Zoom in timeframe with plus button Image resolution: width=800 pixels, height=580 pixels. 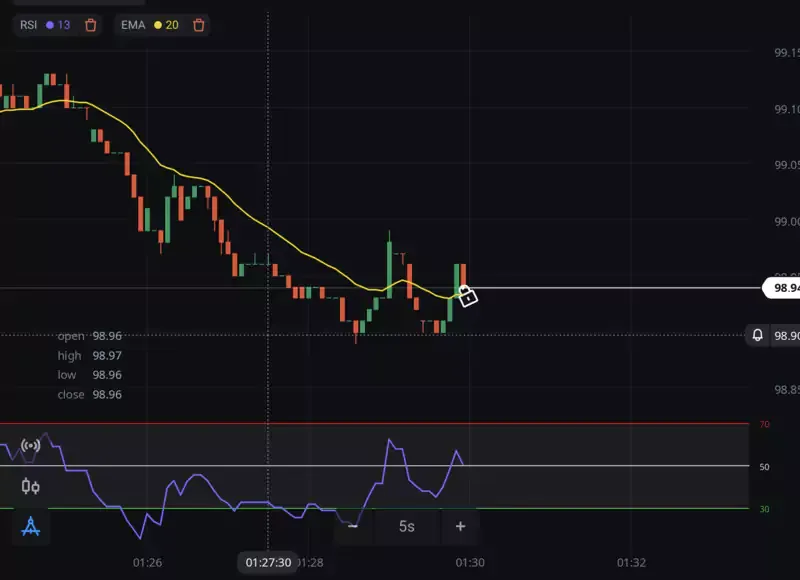[460, 526]
